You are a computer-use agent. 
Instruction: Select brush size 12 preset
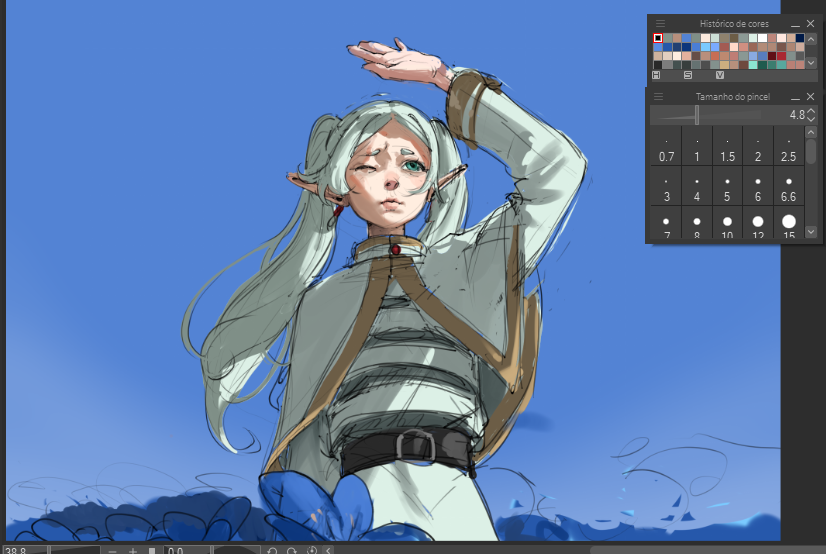pos(758,224)
